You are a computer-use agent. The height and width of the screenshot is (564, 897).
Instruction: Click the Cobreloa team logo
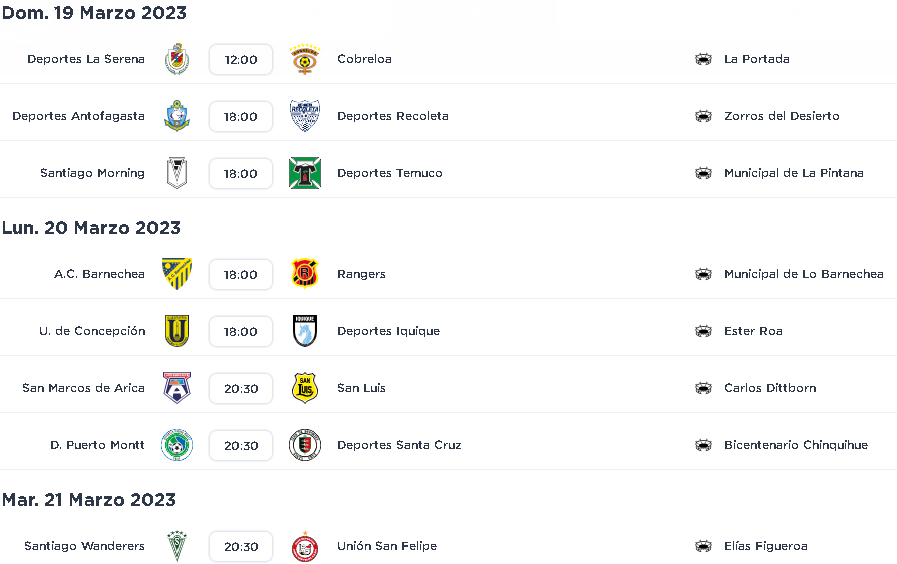coord(304,59)
